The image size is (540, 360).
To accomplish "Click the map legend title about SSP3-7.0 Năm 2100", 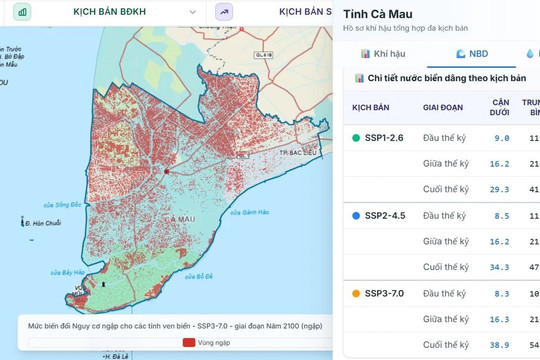I will pyautogui.click(x=175, y=326).
